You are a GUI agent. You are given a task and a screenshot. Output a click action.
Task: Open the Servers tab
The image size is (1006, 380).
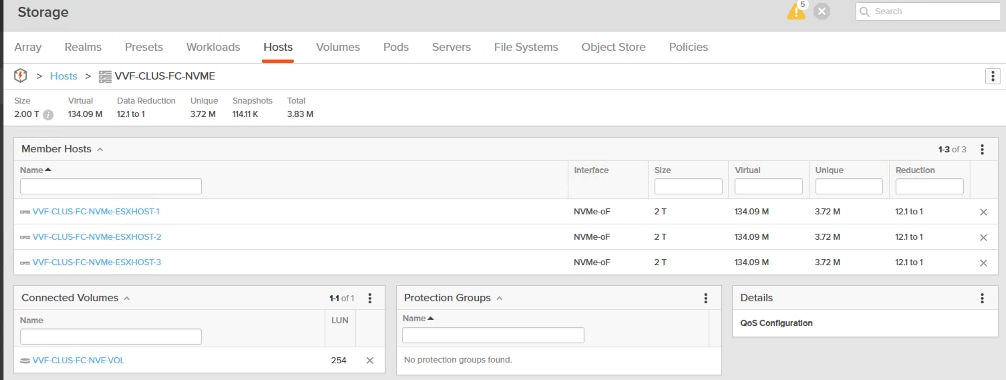coord(451,47)
